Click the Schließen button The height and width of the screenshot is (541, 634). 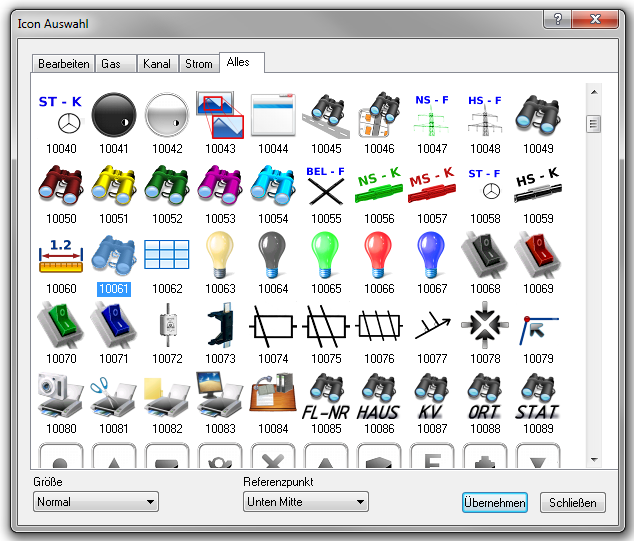pyautogui.click(x=573, y=503)
